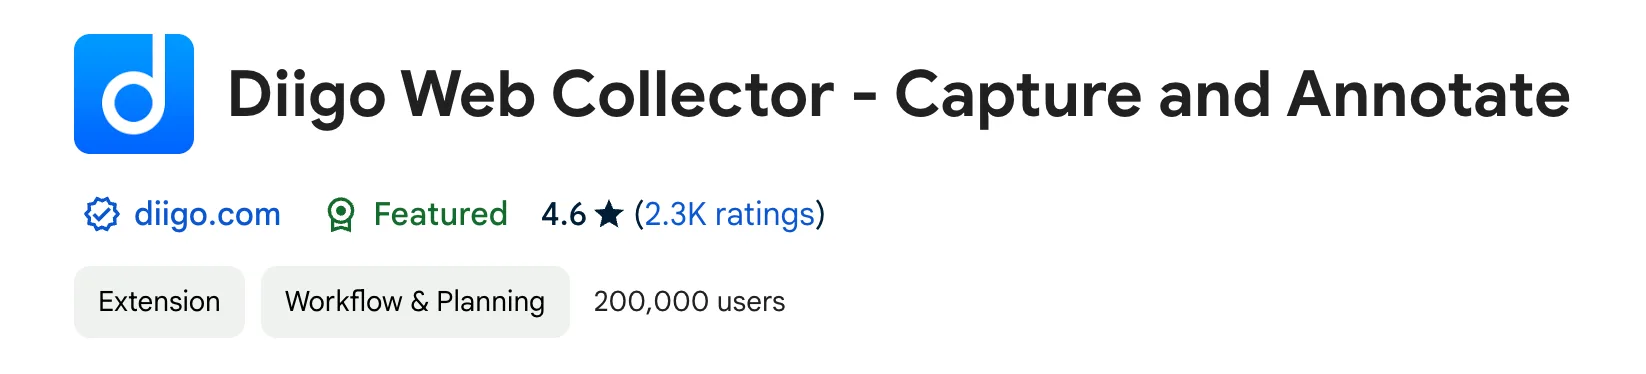The height and width of the screenshot is (374, 1646).
Task: Click the Diigo Web Collector heading
Action: (899, 95)
